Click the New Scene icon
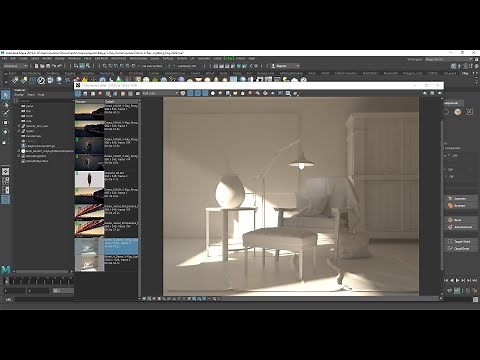 tap(37, 66)
